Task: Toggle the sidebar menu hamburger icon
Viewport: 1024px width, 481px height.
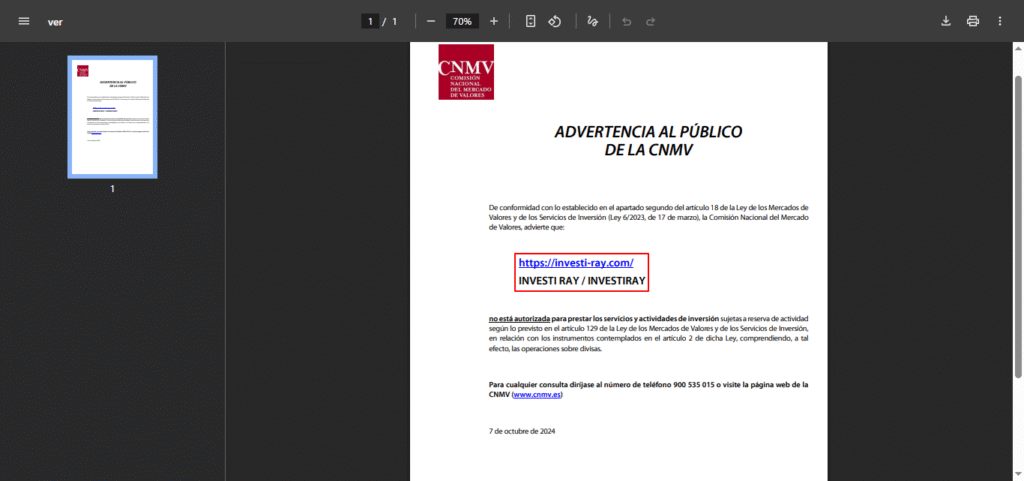Action: (x=24, y=22)
